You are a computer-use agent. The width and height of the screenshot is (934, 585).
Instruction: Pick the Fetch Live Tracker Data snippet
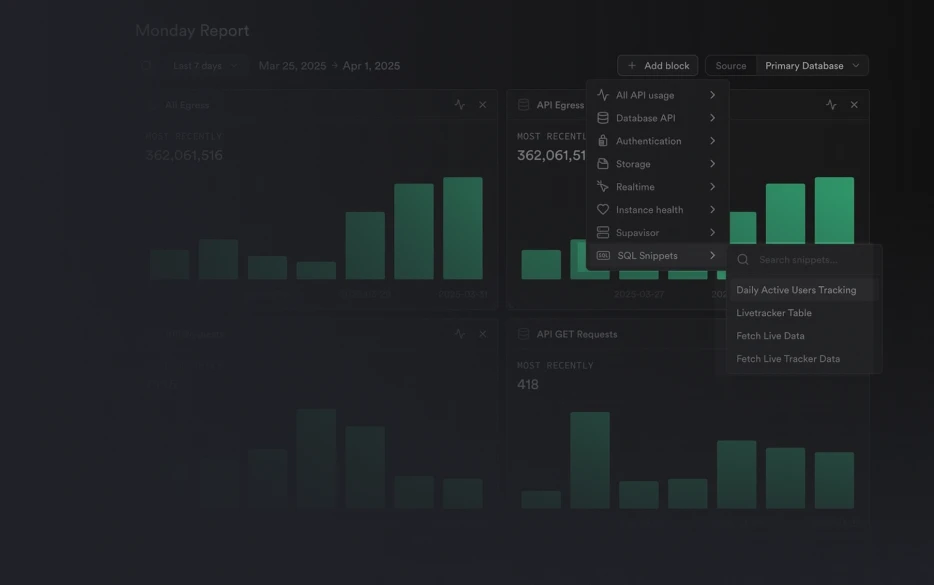click(x=788, y=359)
